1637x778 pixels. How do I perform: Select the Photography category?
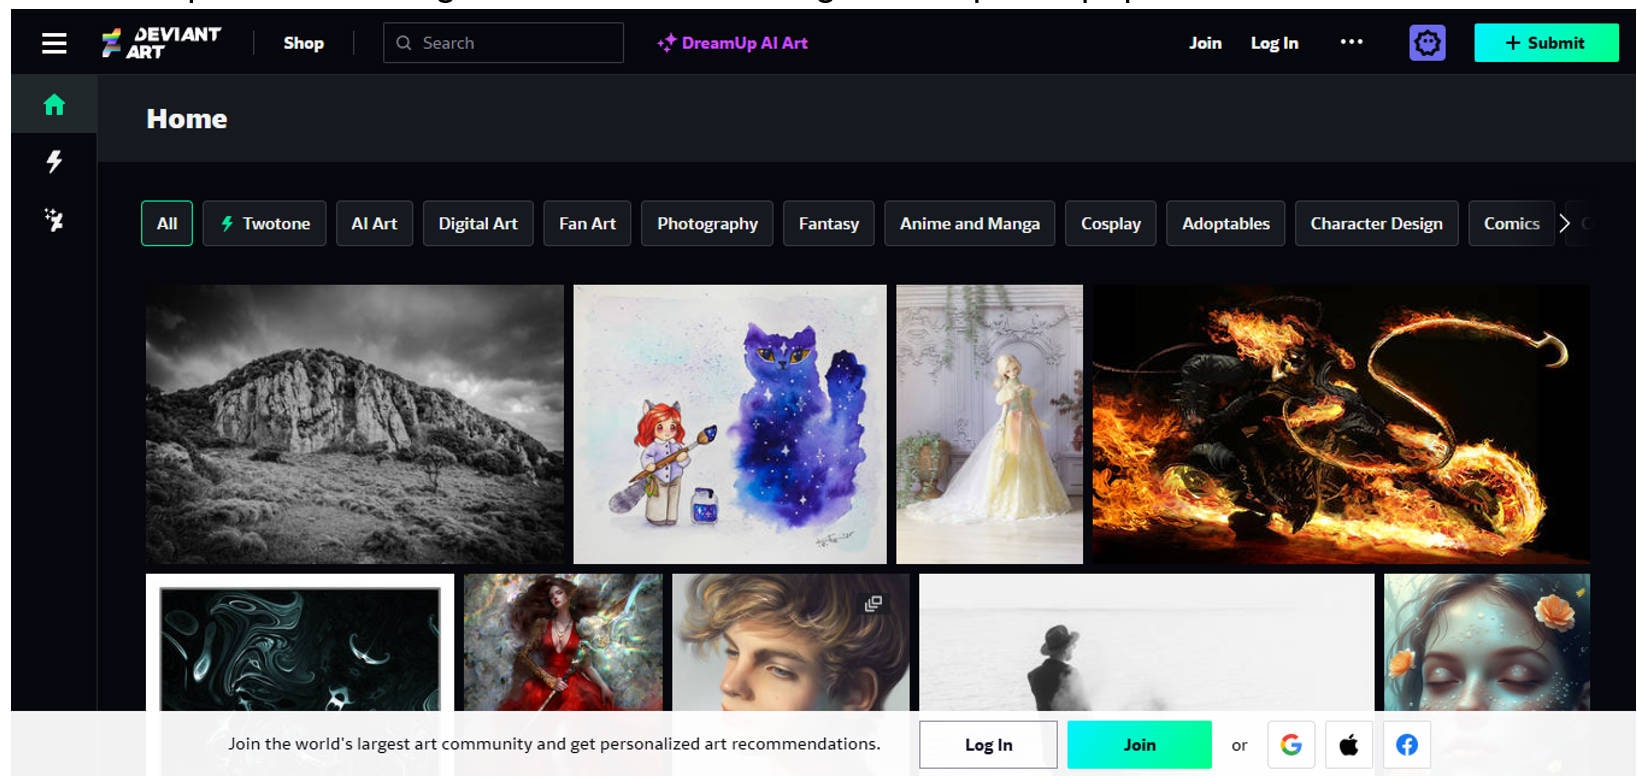tap(707, 223)
